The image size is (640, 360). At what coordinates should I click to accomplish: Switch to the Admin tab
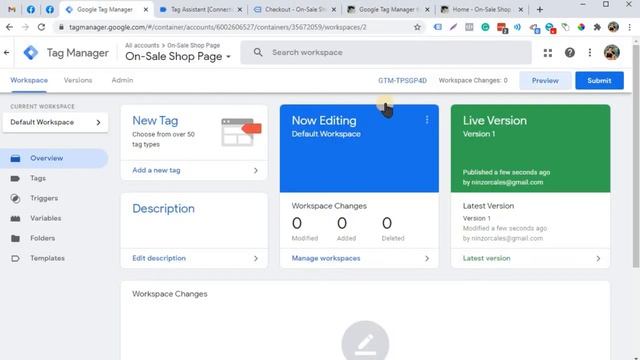tap(122, 80)
